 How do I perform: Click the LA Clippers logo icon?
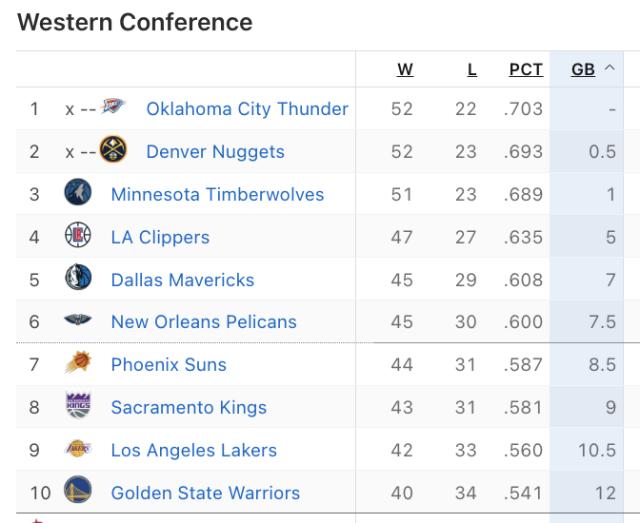coord(77,238)
